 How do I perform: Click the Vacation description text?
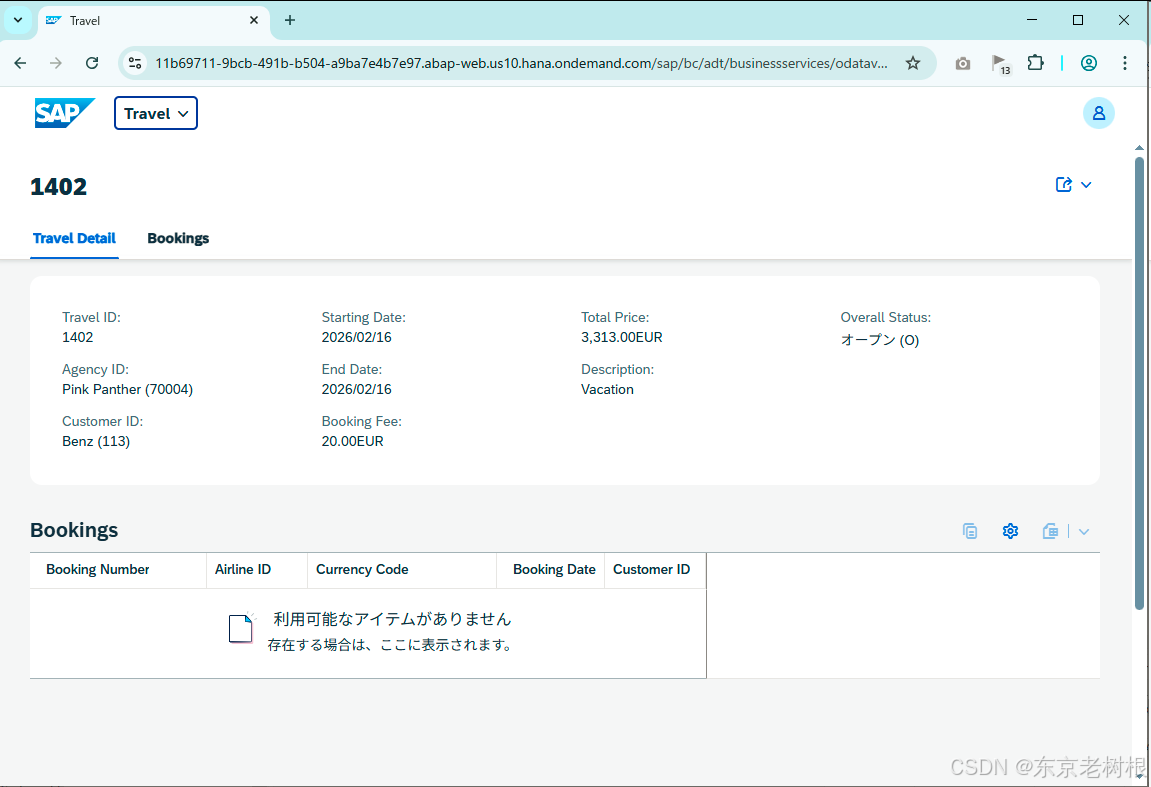click(607, 389)
